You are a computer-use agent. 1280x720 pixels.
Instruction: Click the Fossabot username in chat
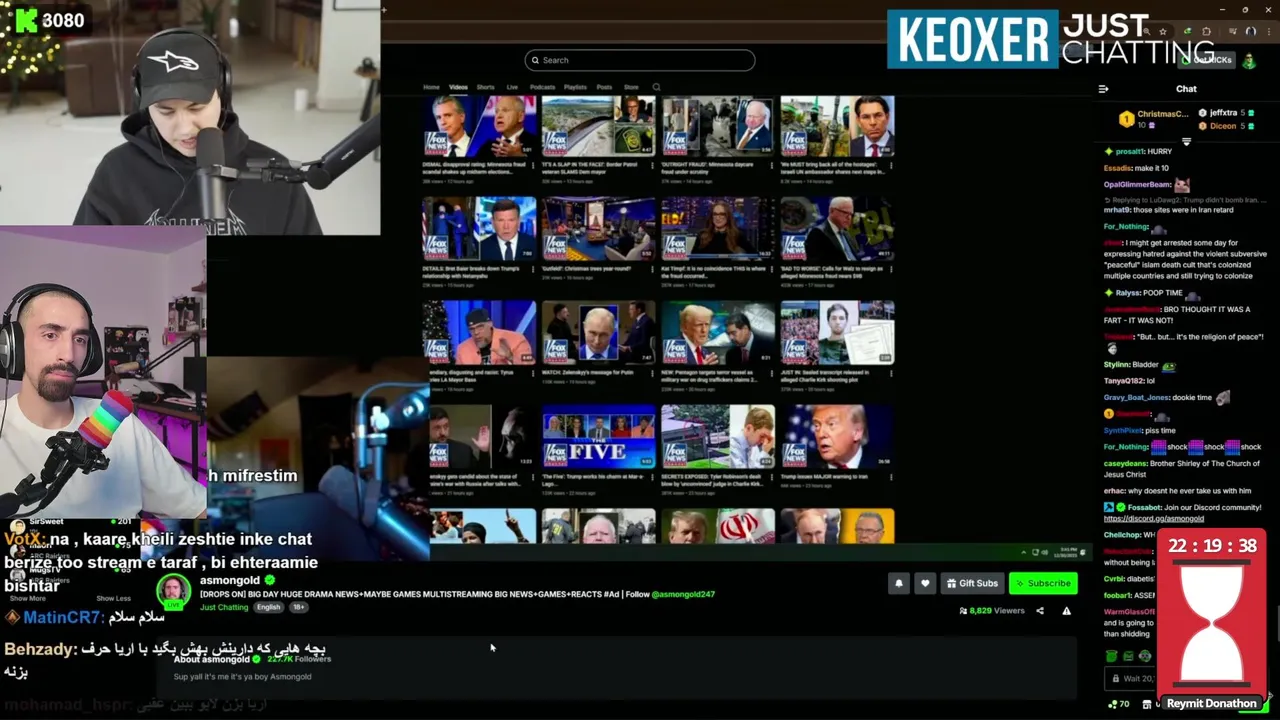(1146, 507)
